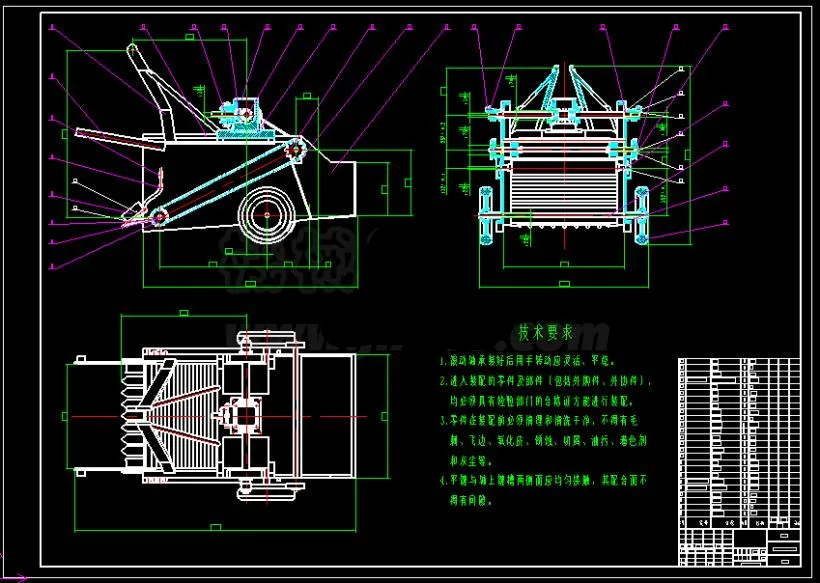
Task: Select the last text line 得有间隙
Action: tap(471, 501)
